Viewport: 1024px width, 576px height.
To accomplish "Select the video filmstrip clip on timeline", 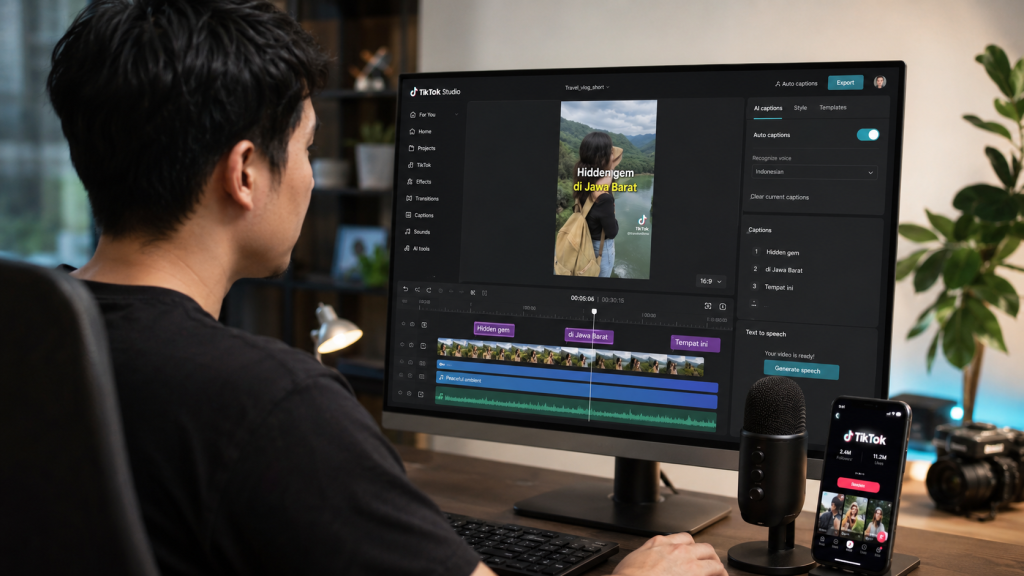I will 570,357.
